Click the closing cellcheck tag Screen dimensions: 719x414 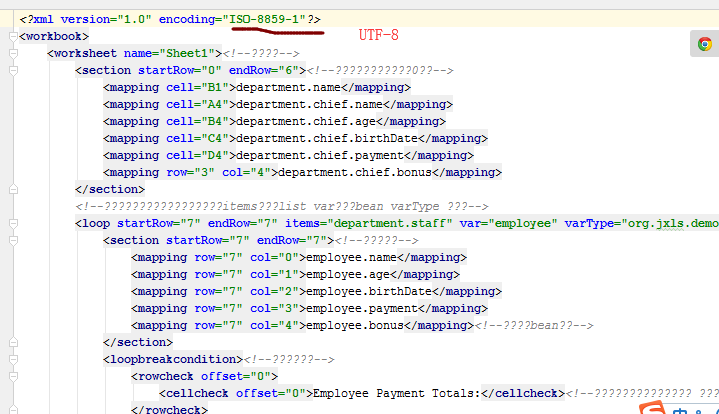click(x=523, y=393)
